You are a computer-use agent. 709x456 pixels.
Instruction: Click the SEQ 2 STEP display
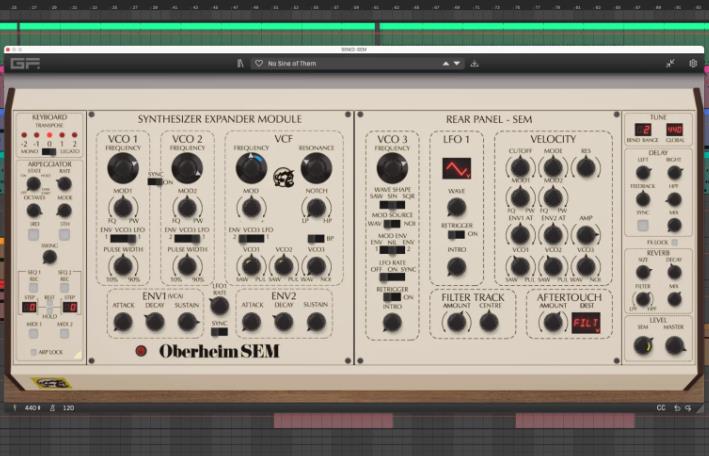[70, 308]
